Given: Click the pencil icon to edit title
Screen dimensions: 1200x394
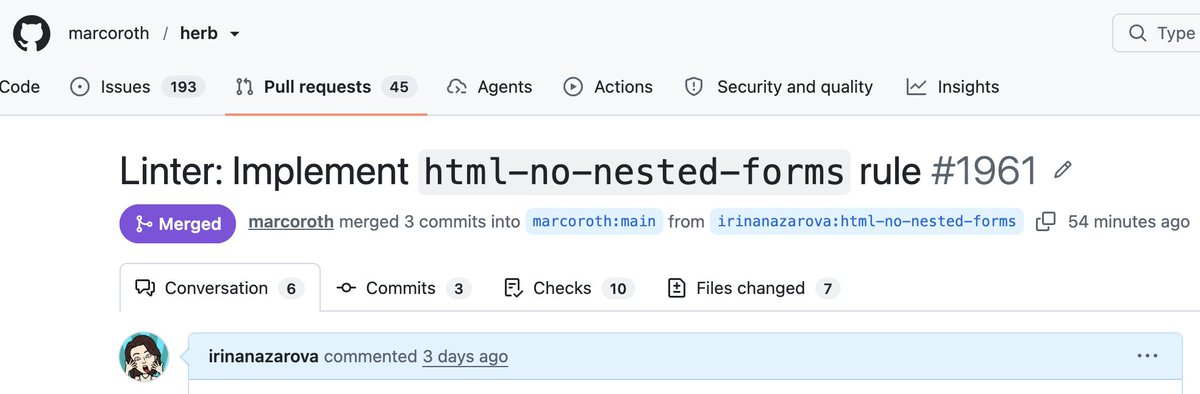Looking at the screenshot, I should pos(1063,171).
